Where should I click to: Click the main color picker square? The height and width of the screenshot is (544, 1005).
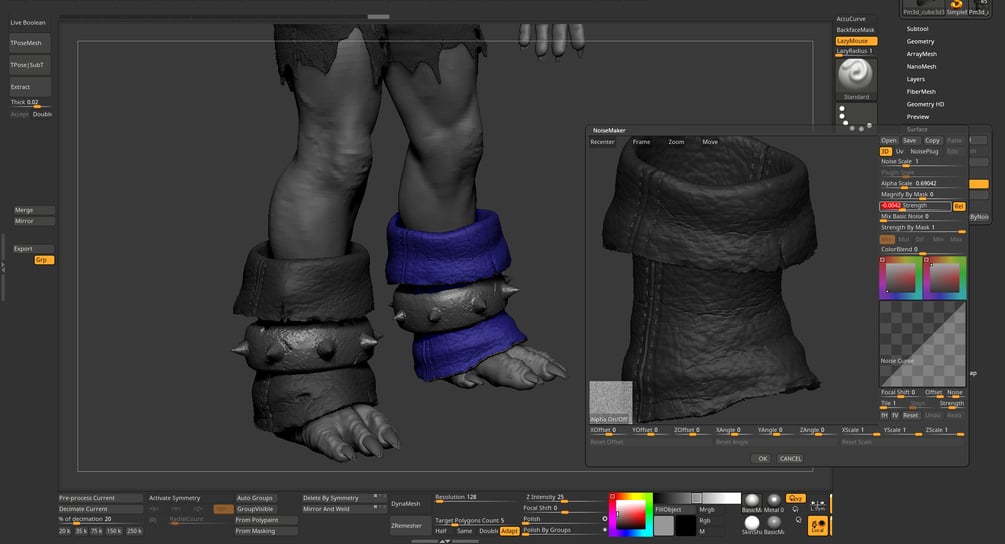(x=631, y=515)
